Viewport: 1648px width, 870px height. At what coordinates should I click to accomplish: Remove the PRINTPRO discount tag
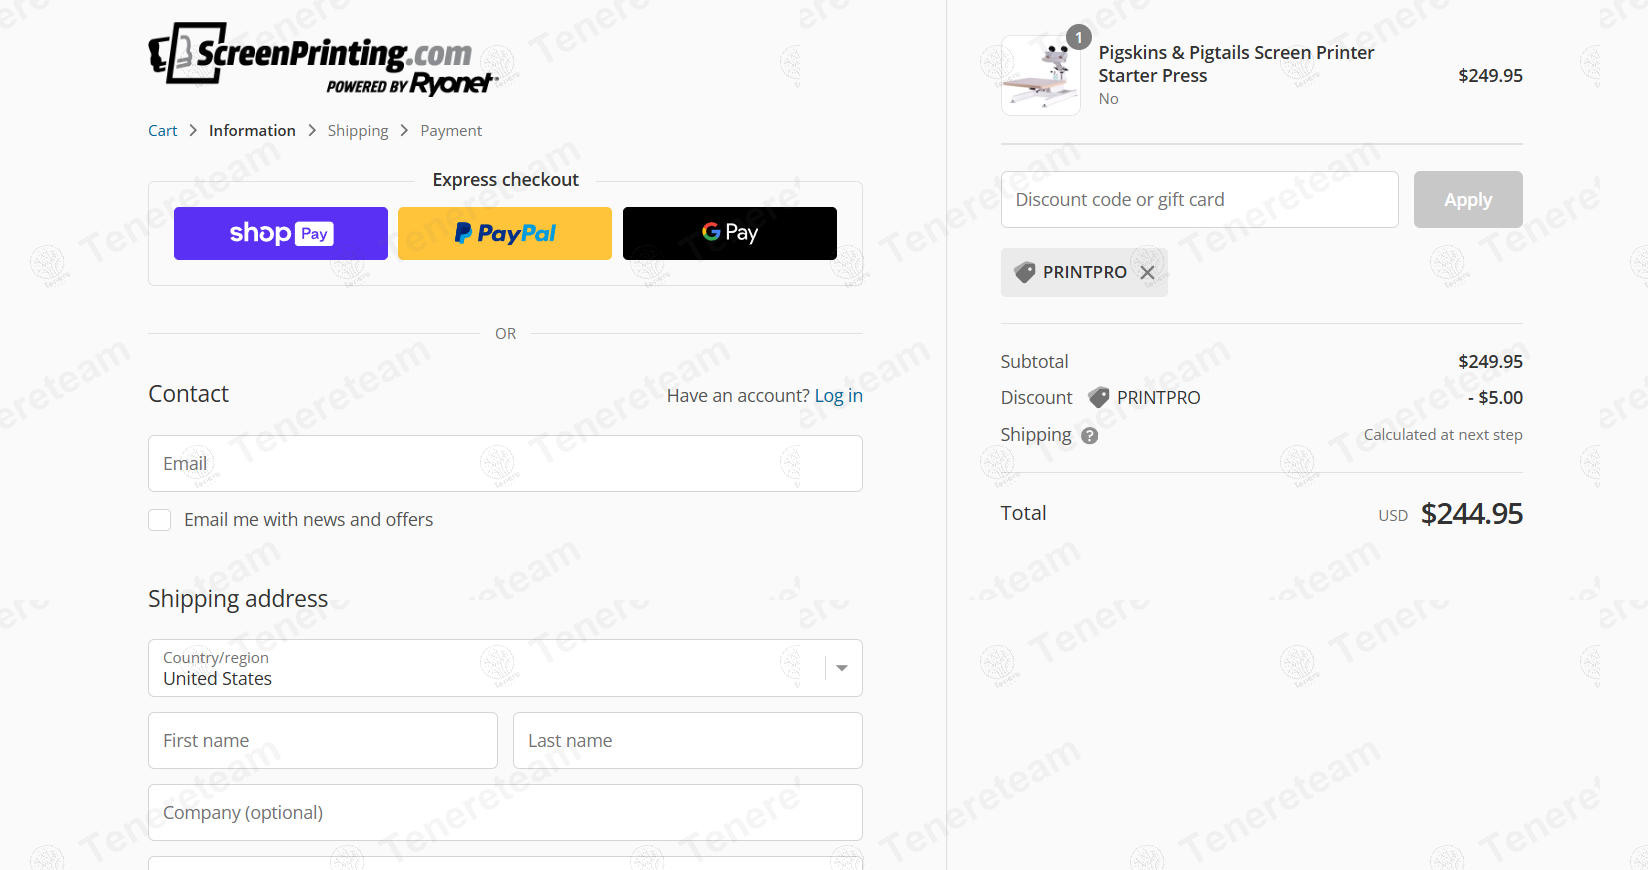[1147, 272]
